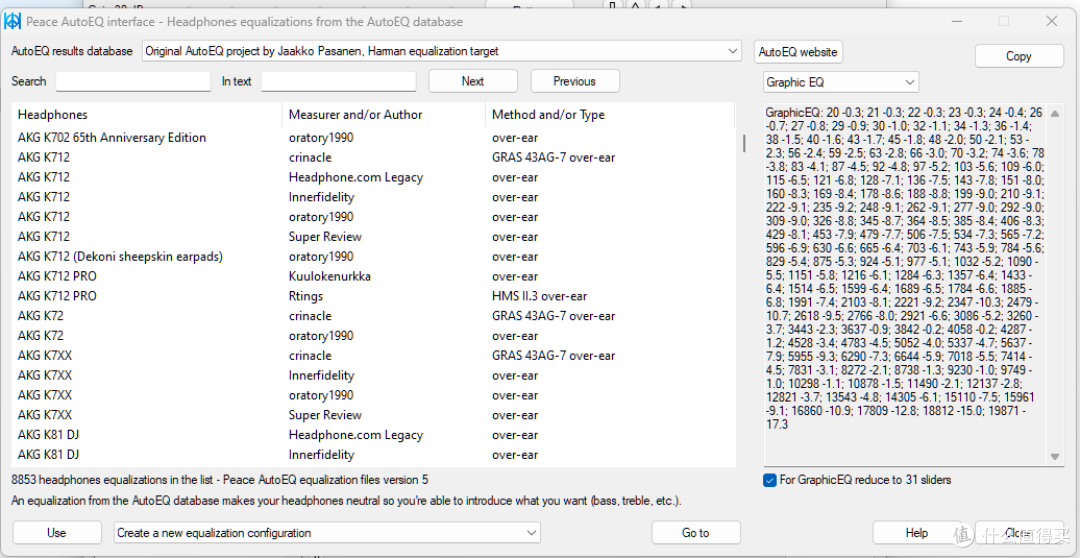Viewport: 1080px width, 558px height.
Task: Uncheck For GraphicEQ reduce to 31 sliders
Action: coord(770,480)
